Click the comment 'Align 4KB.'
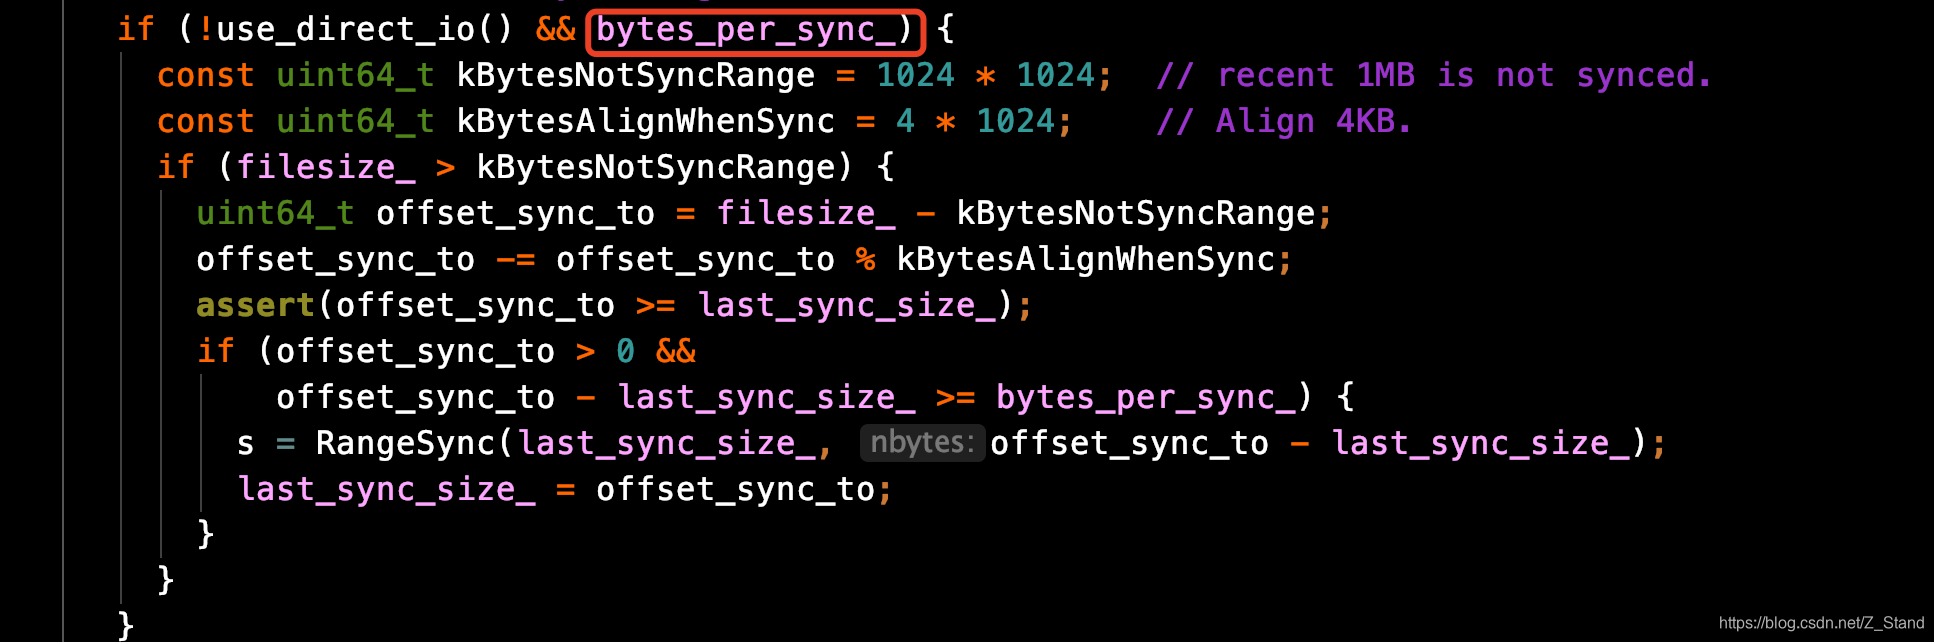Image resolution: width=1934 pixels, height=642 pixels. pyautogui.click(x=1284, y=121)
